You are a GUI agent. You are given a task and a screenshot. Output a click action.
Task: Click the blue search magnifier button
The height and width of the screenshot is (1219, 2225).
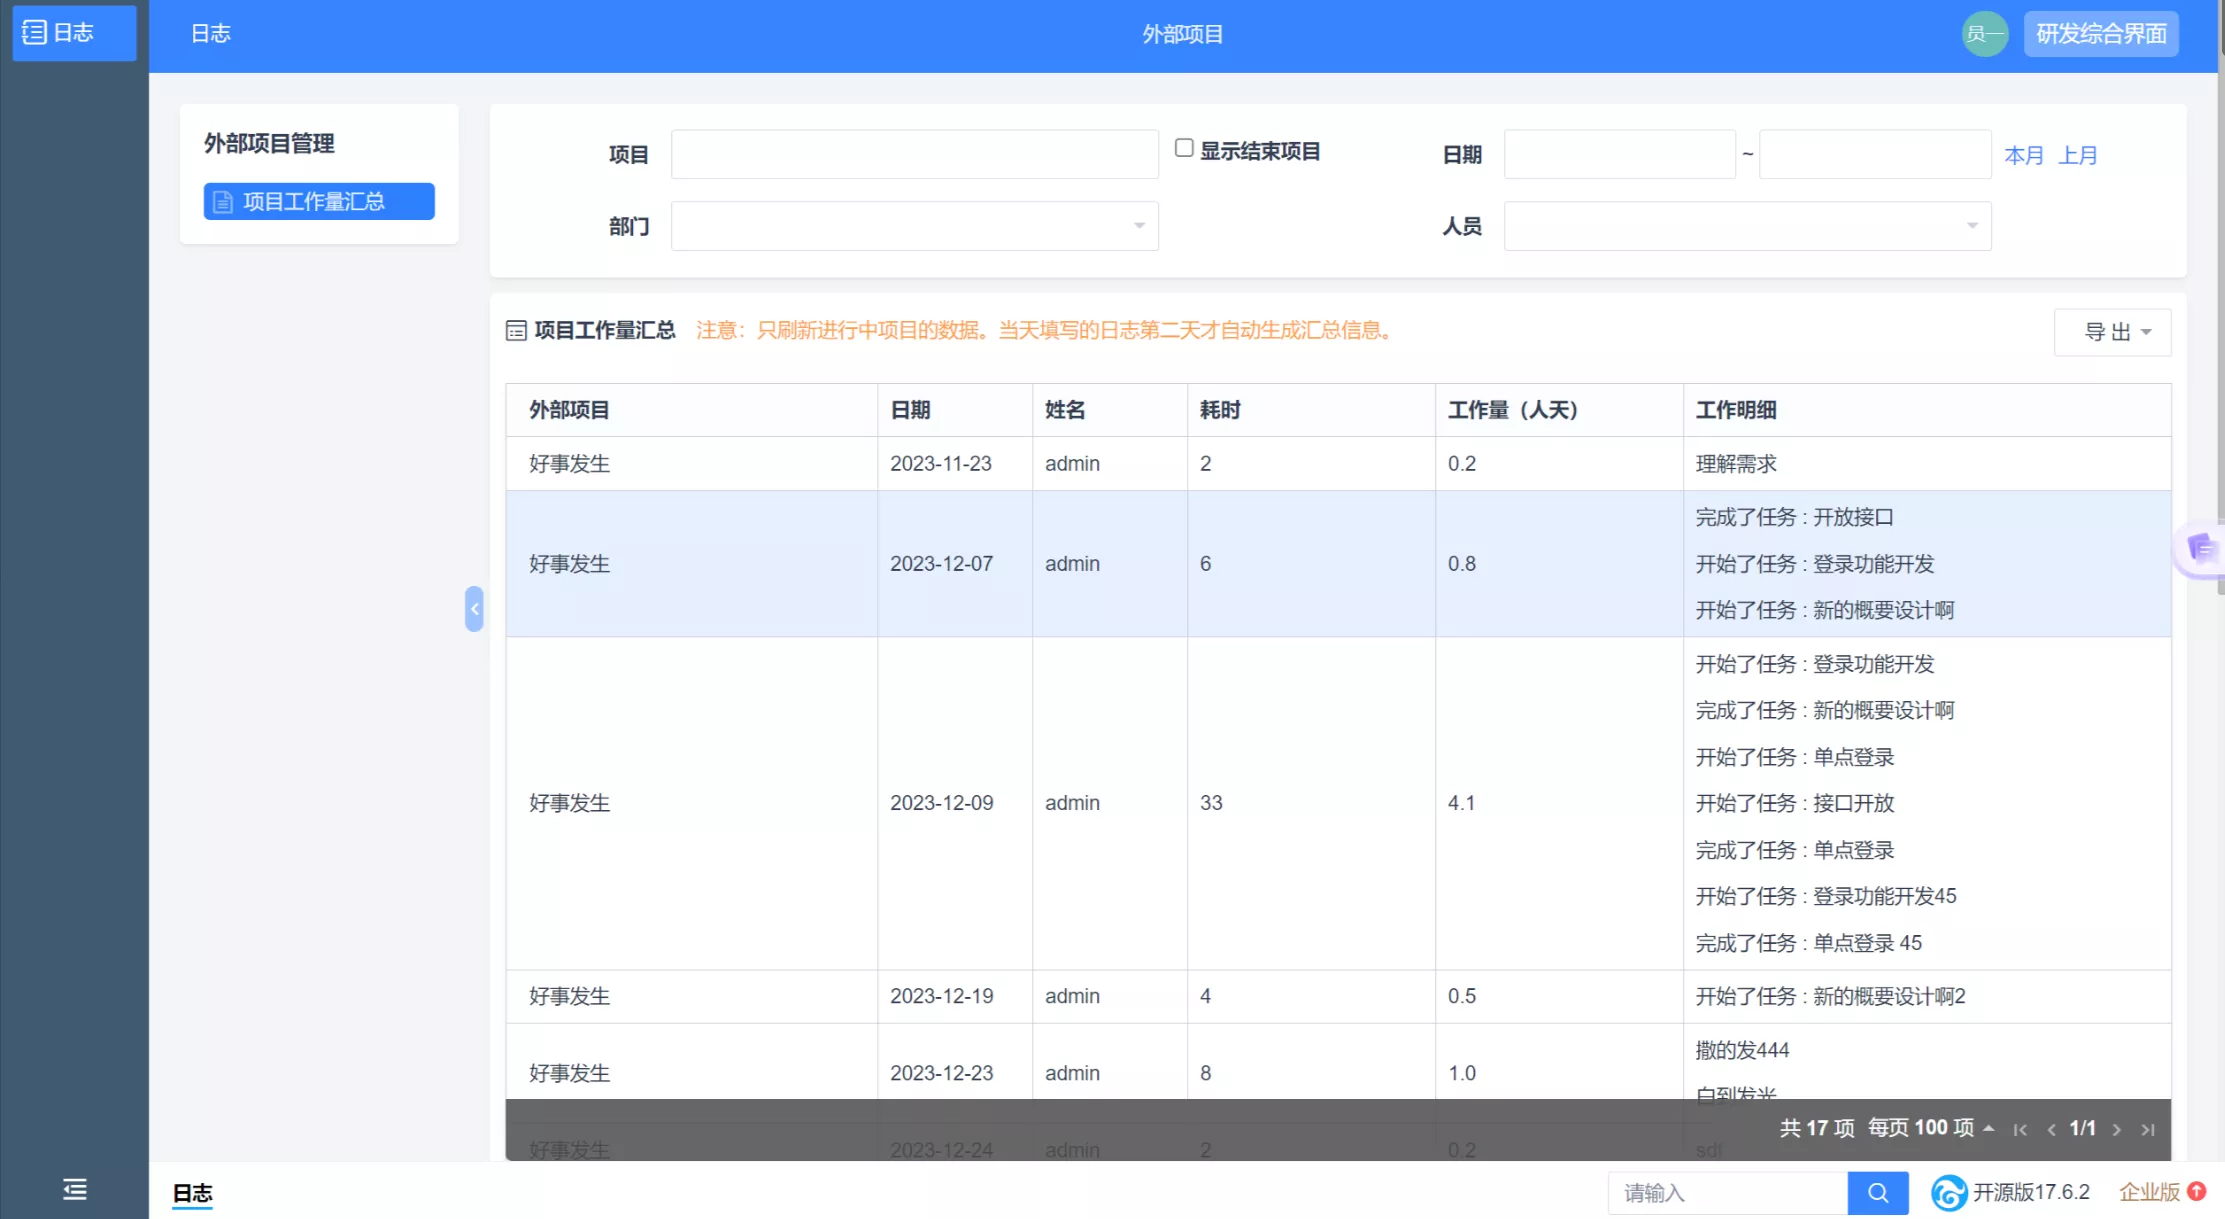[1877, 1193]
